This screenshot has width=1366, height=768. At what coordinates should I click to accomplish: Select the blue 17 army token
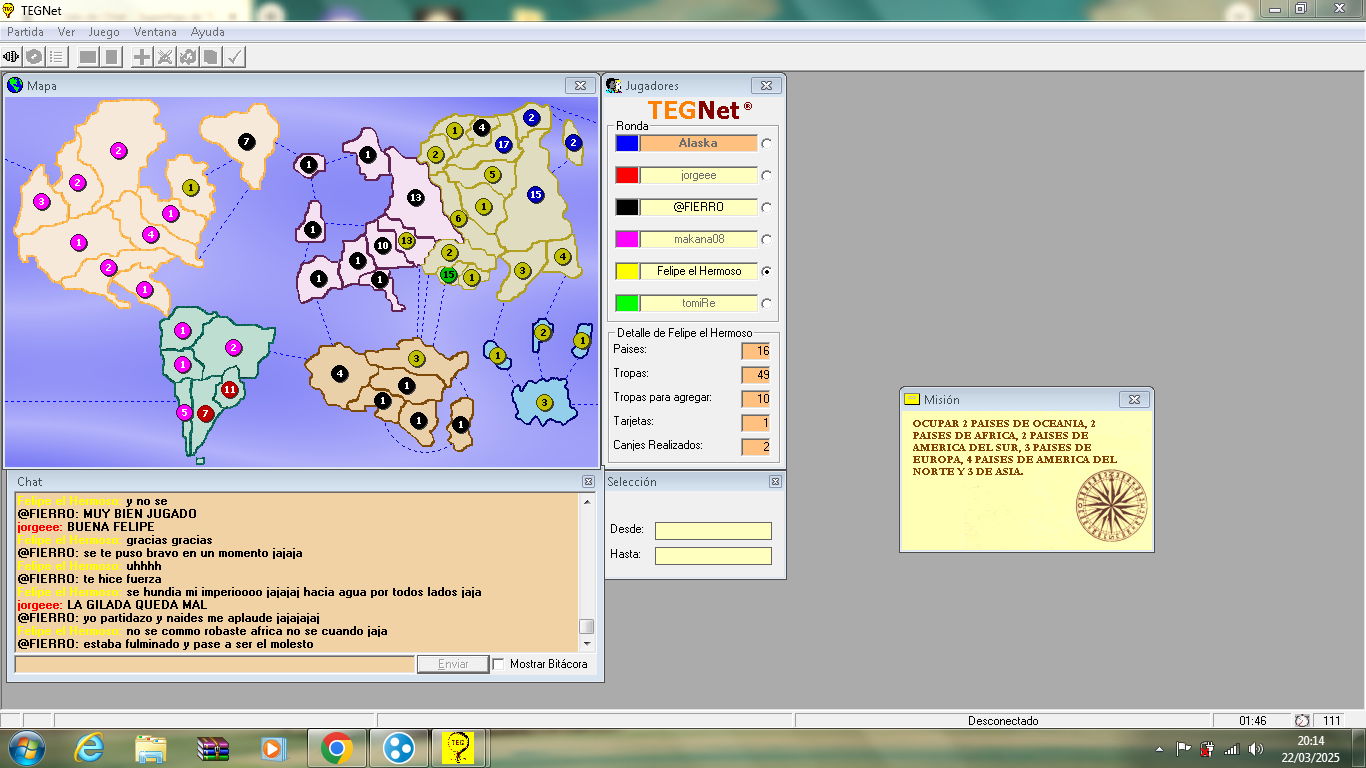point(503,144)
